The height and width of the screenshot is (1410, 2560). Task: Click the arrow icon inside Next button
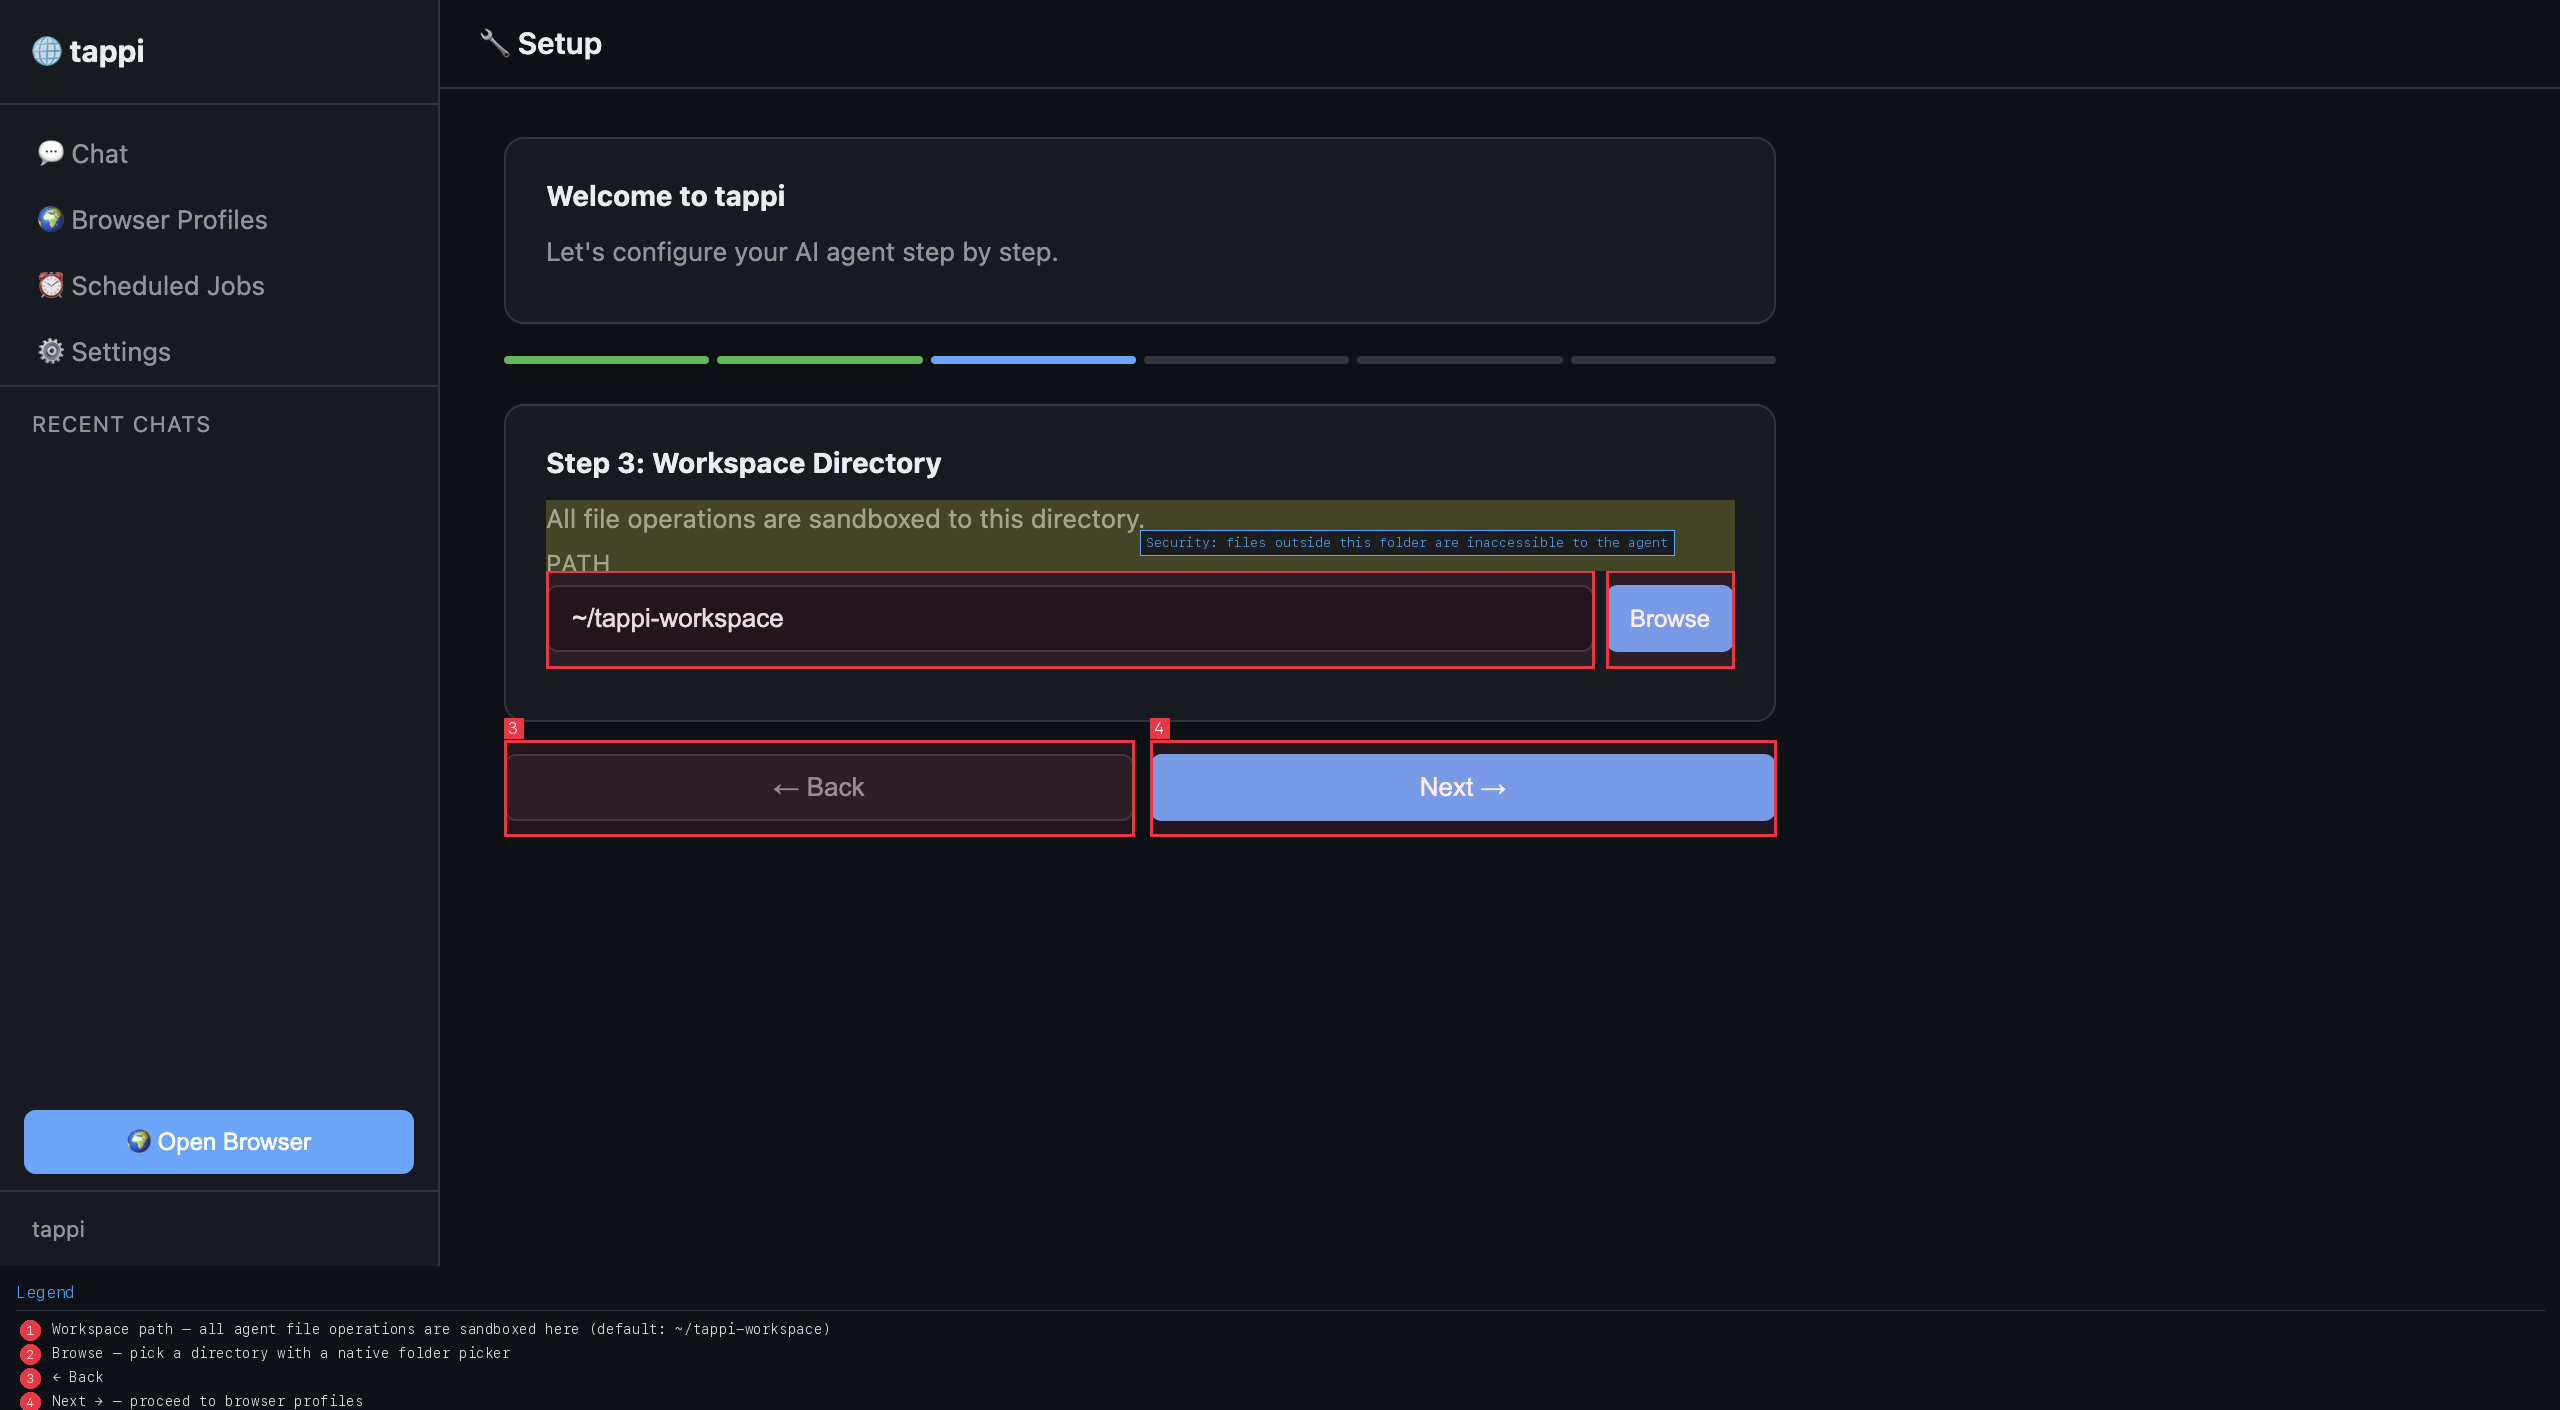[1495, 787]
